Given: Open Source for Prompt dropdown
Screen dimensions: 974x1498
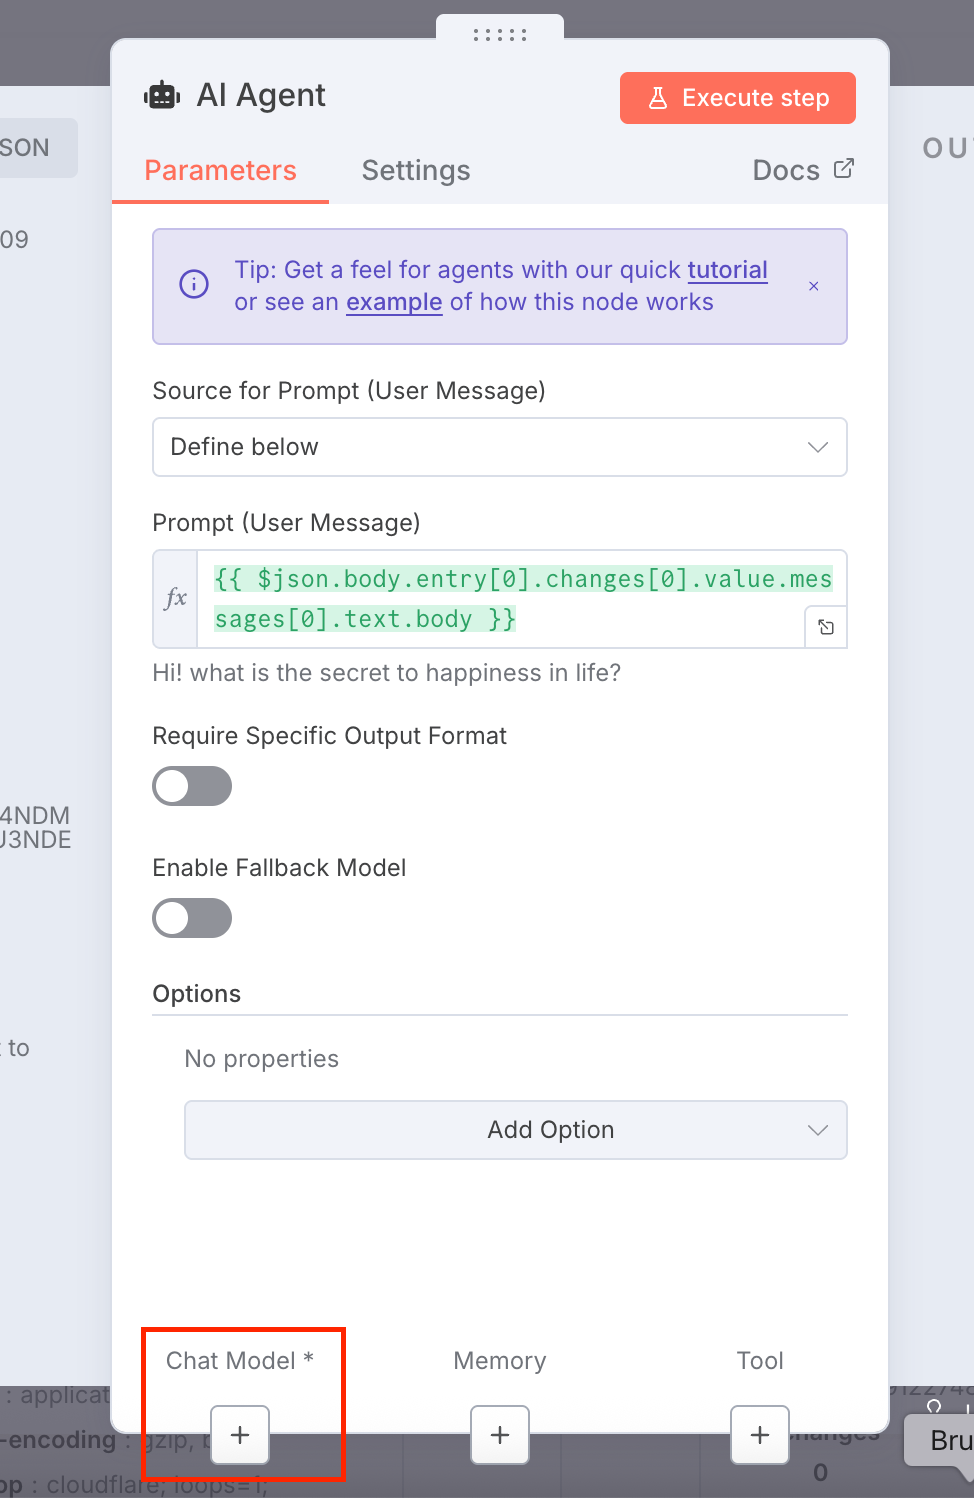Looking at the screenshot, I should [x=500, y=447].
